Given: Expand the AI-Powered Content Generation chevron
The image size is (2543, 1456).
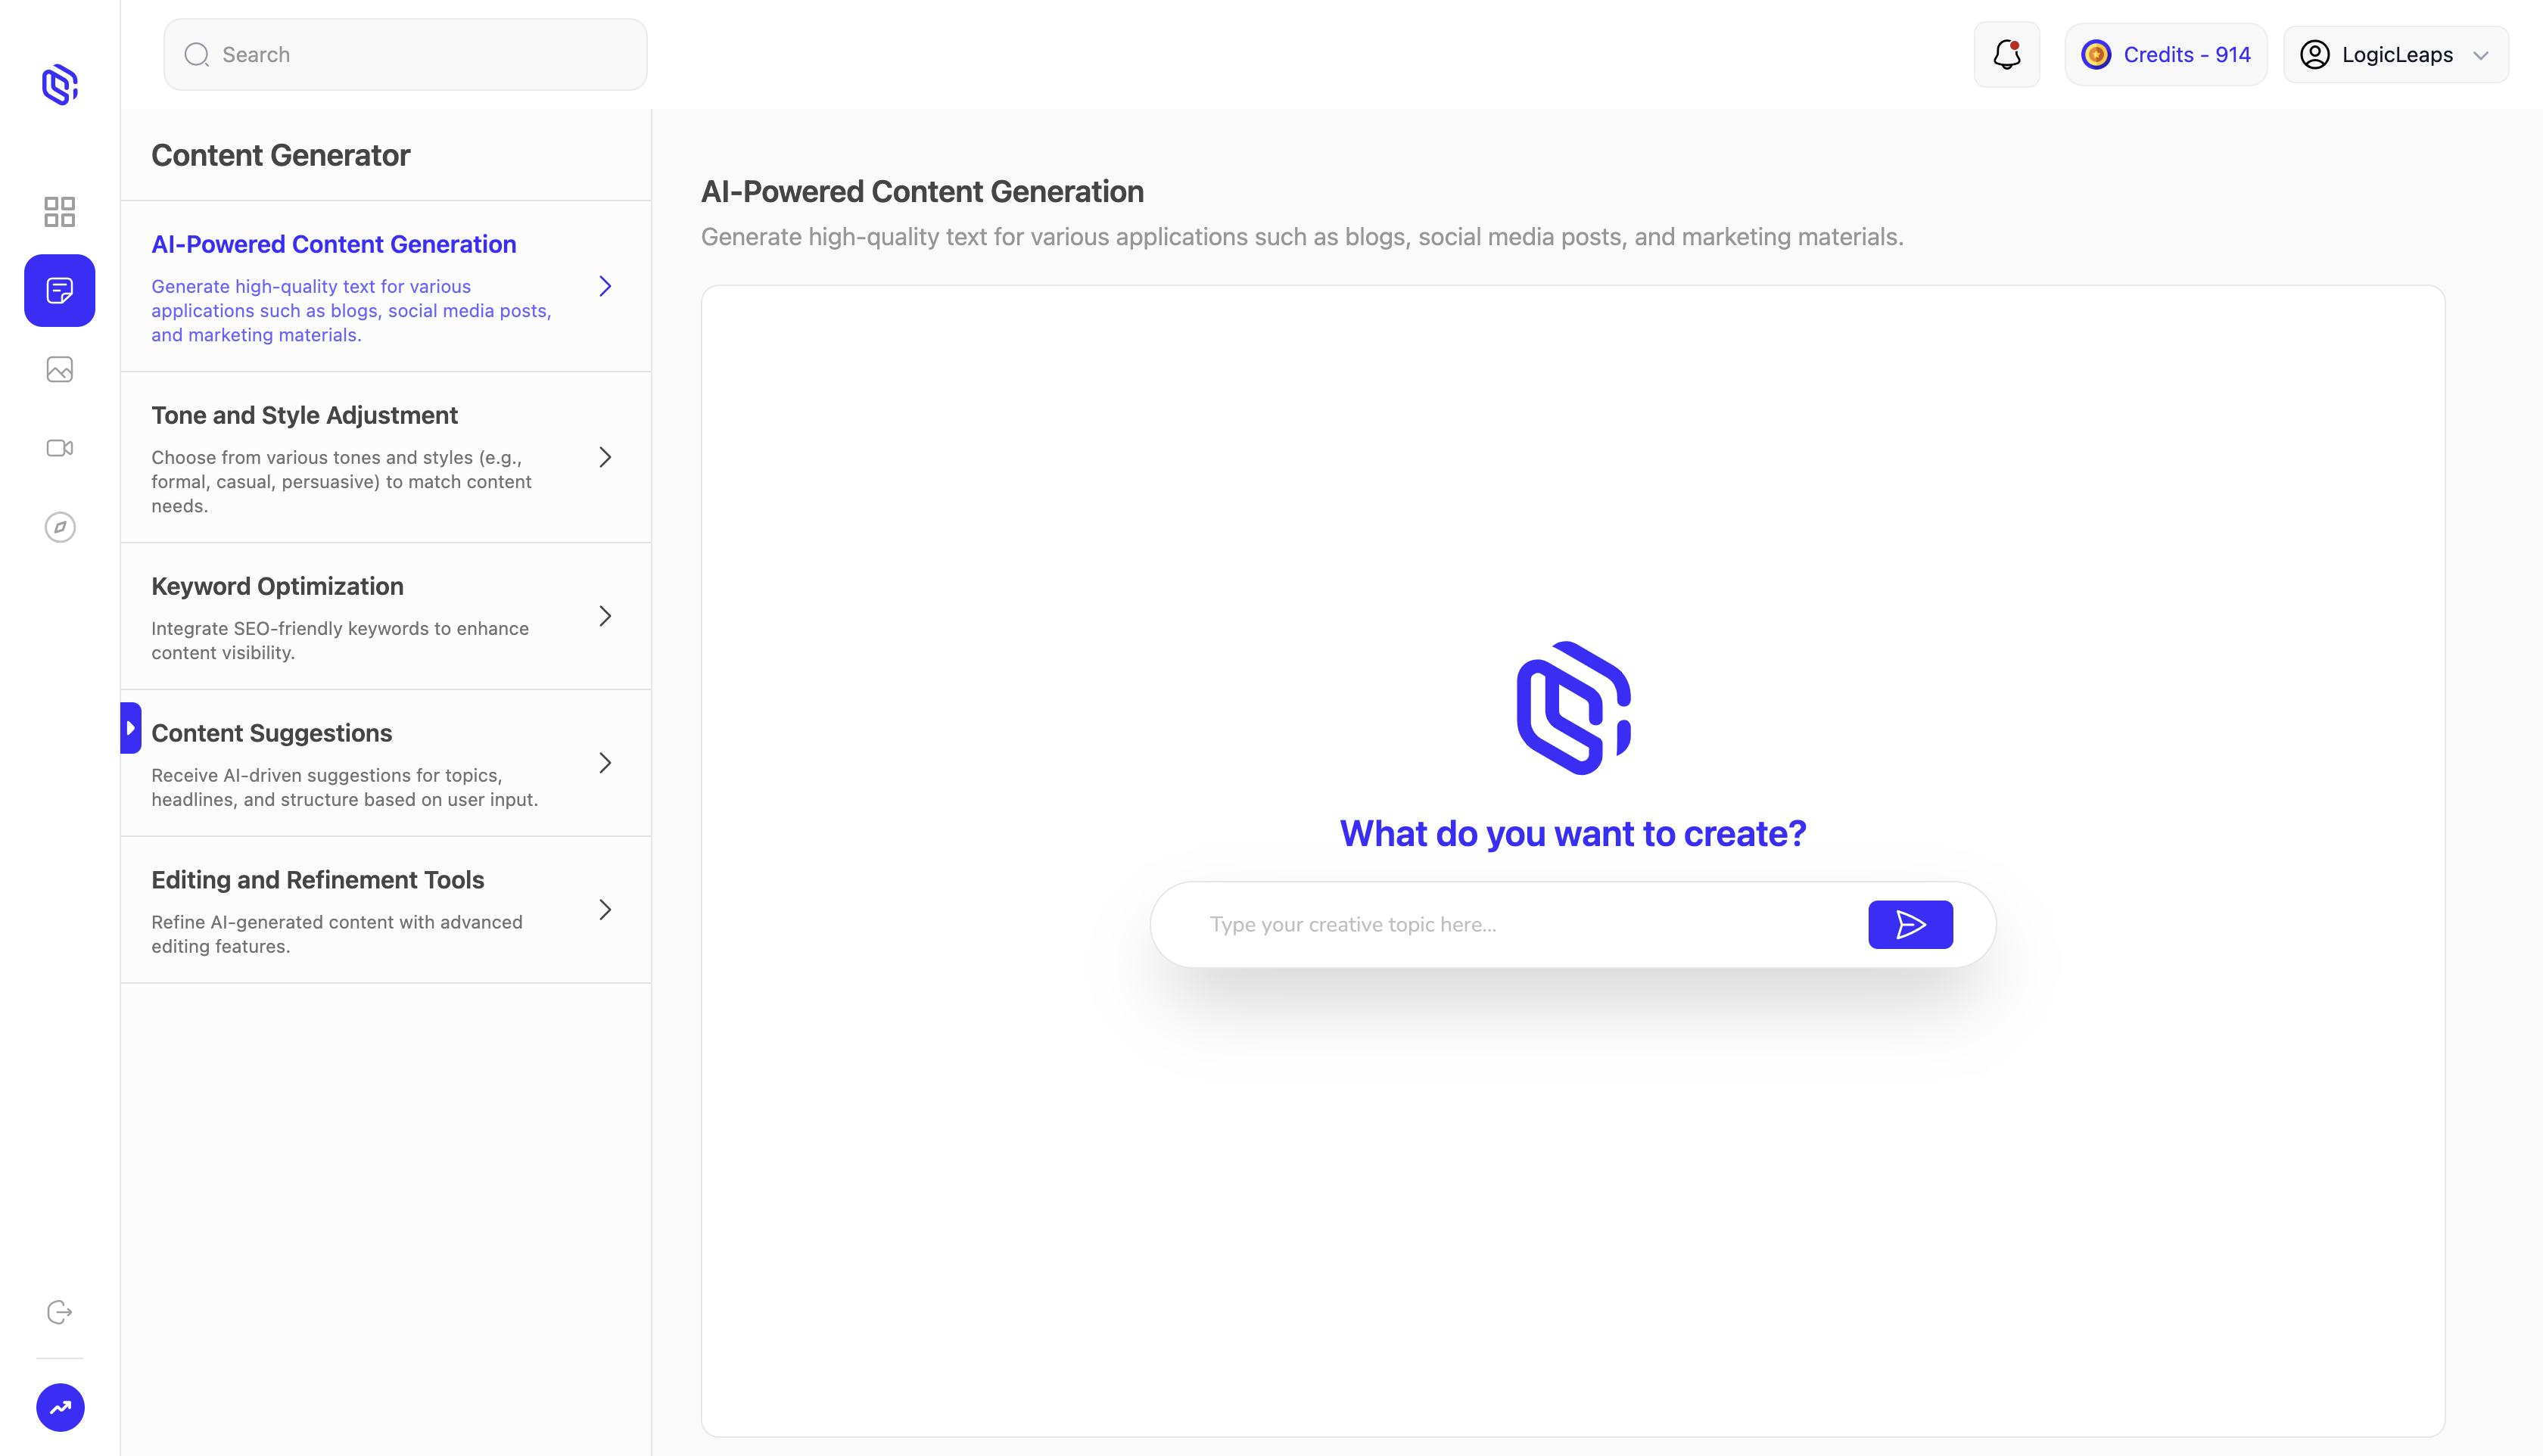Looking at the screenshot, I should tap(605, 286).
